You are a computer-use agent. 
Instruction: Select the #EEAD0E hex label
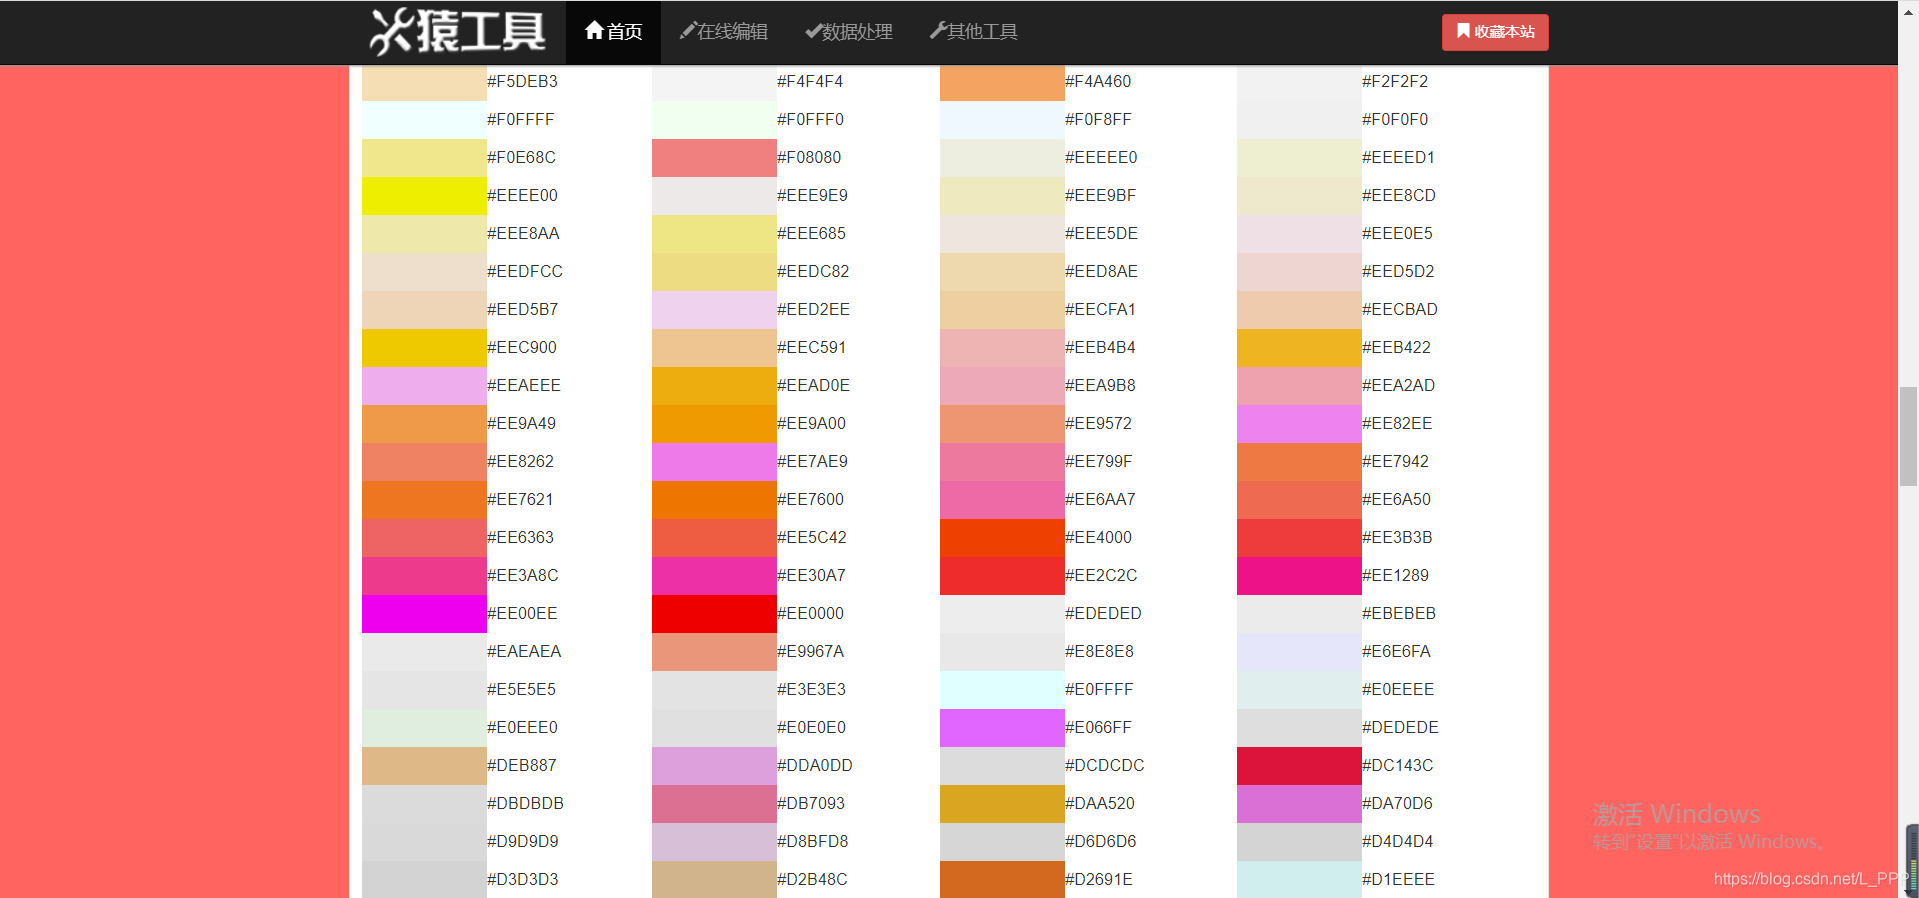[x=813, y=386]
